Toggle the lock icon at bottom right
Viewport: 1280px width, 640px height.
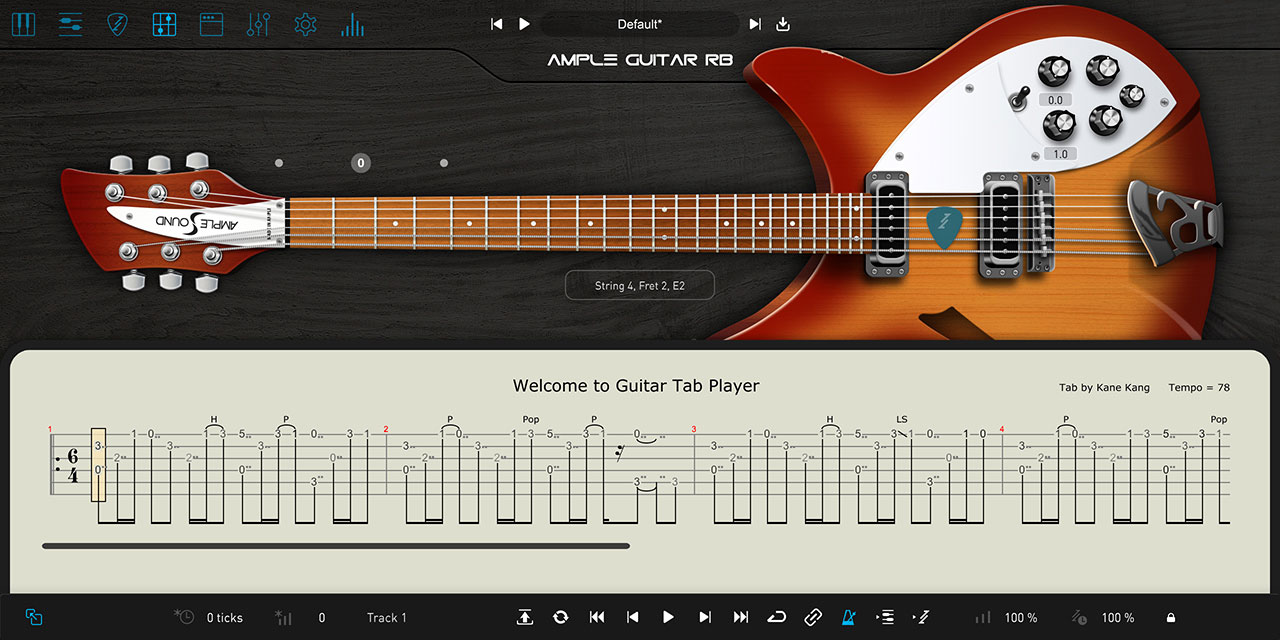click(1170, 618)
